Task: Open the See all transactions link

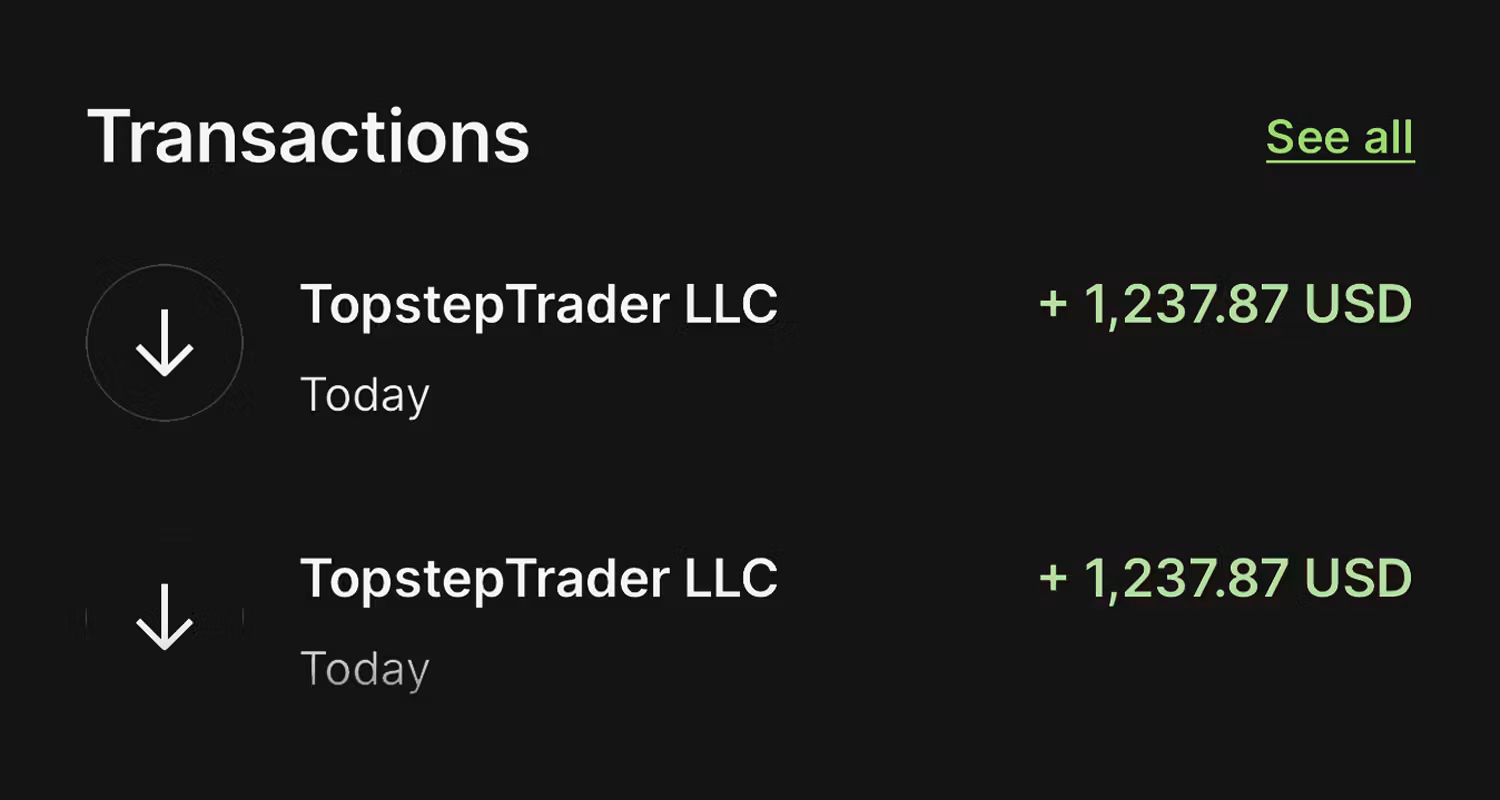Action: (x=1340, y=137)
